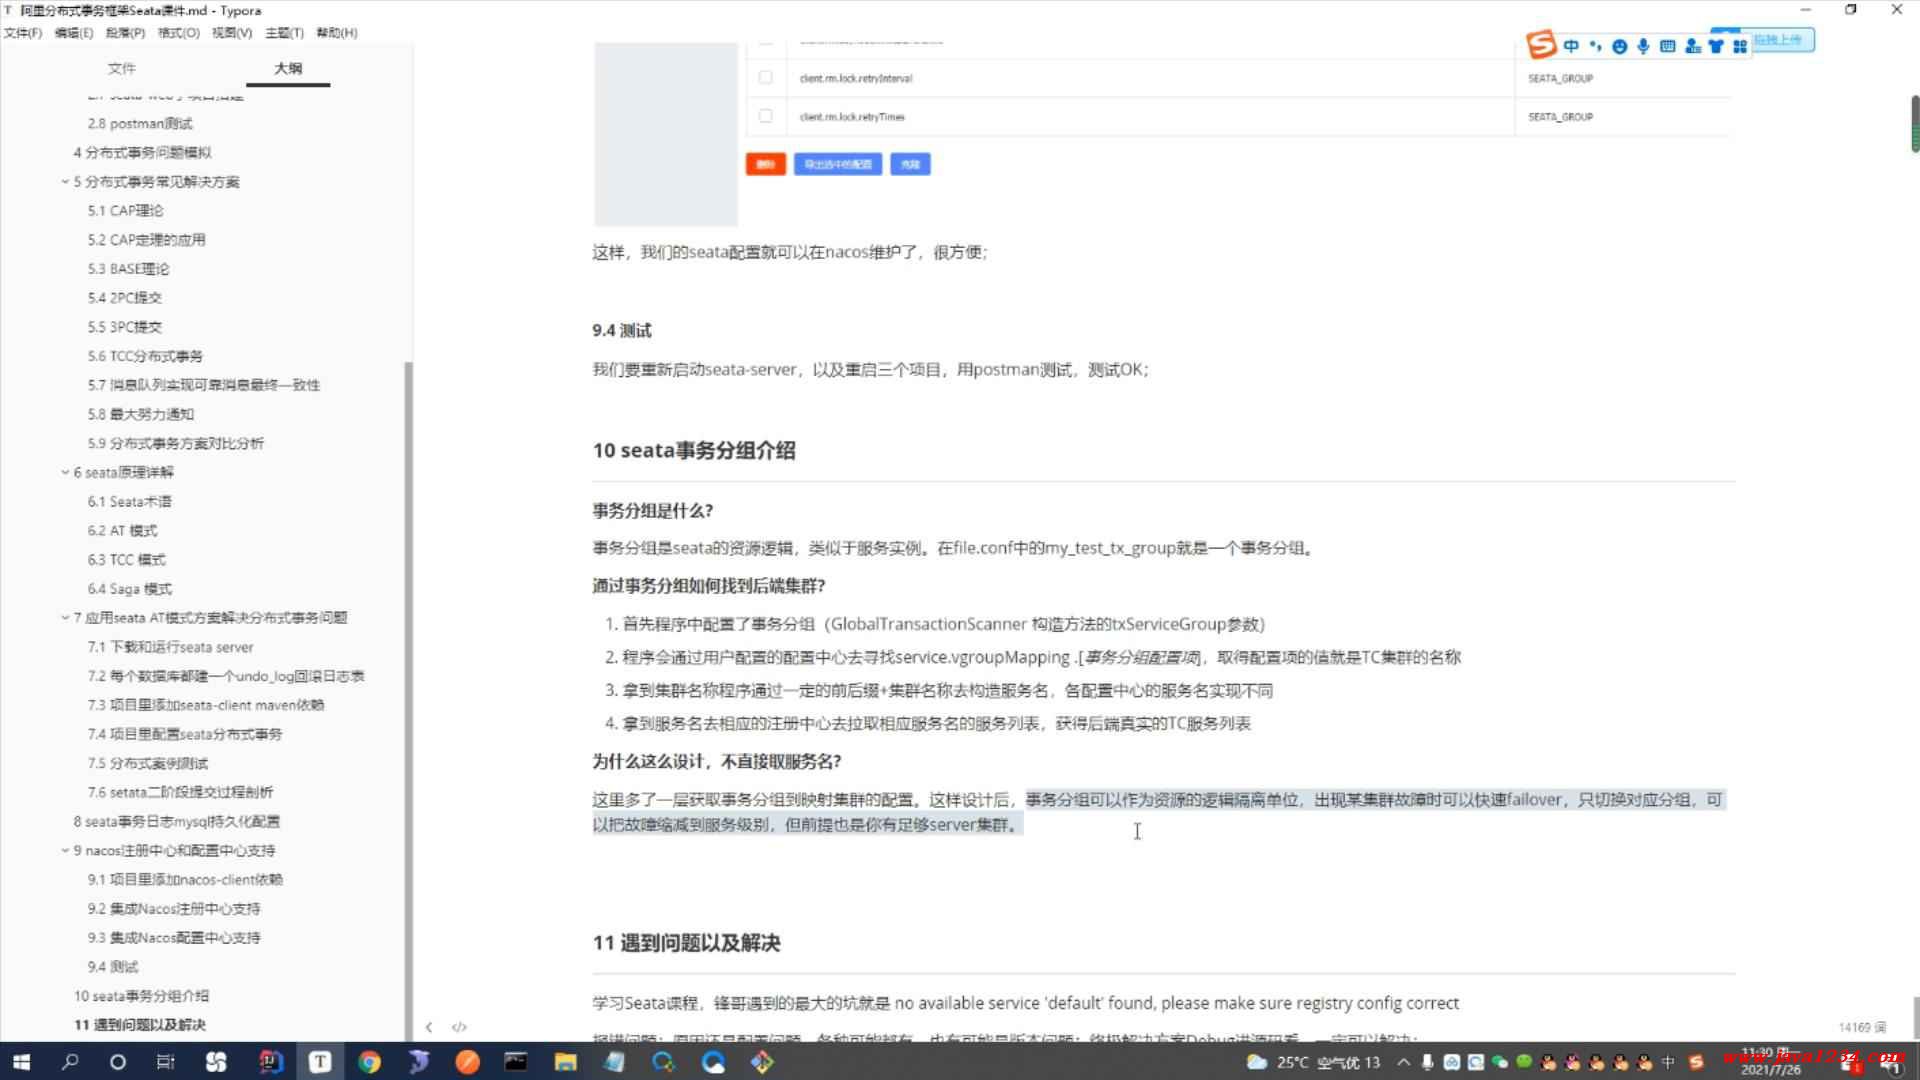Click the Sogou voice input microphone

tap(1643, 46)
